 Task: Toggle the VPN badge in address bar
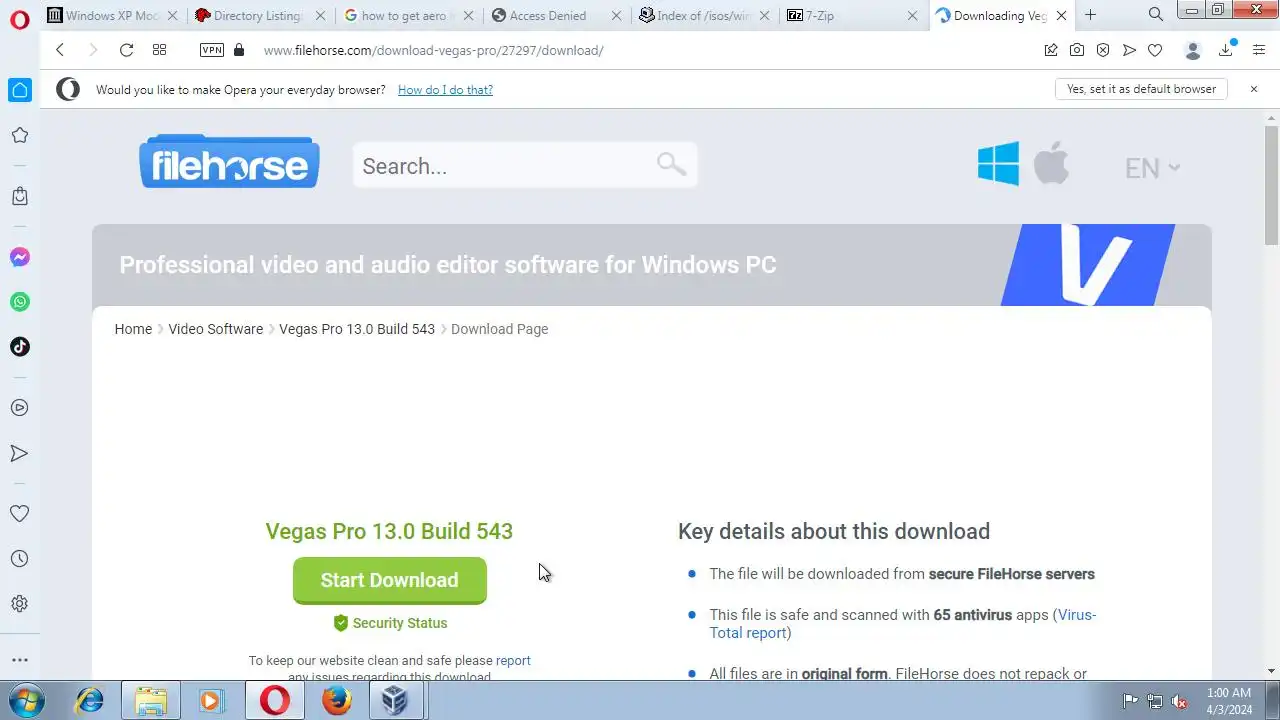tap(211, 50)
